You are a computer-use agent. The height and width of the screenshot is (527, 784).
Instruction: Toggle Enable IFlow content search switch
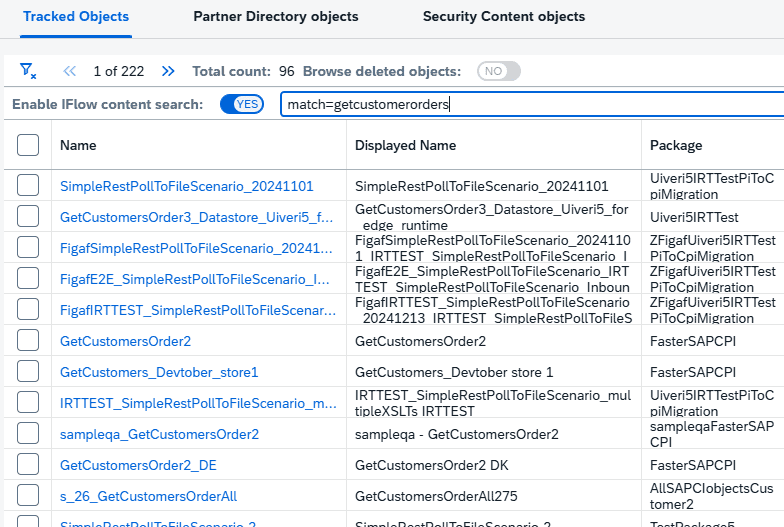pyautogui.click(x=242, y=104)
